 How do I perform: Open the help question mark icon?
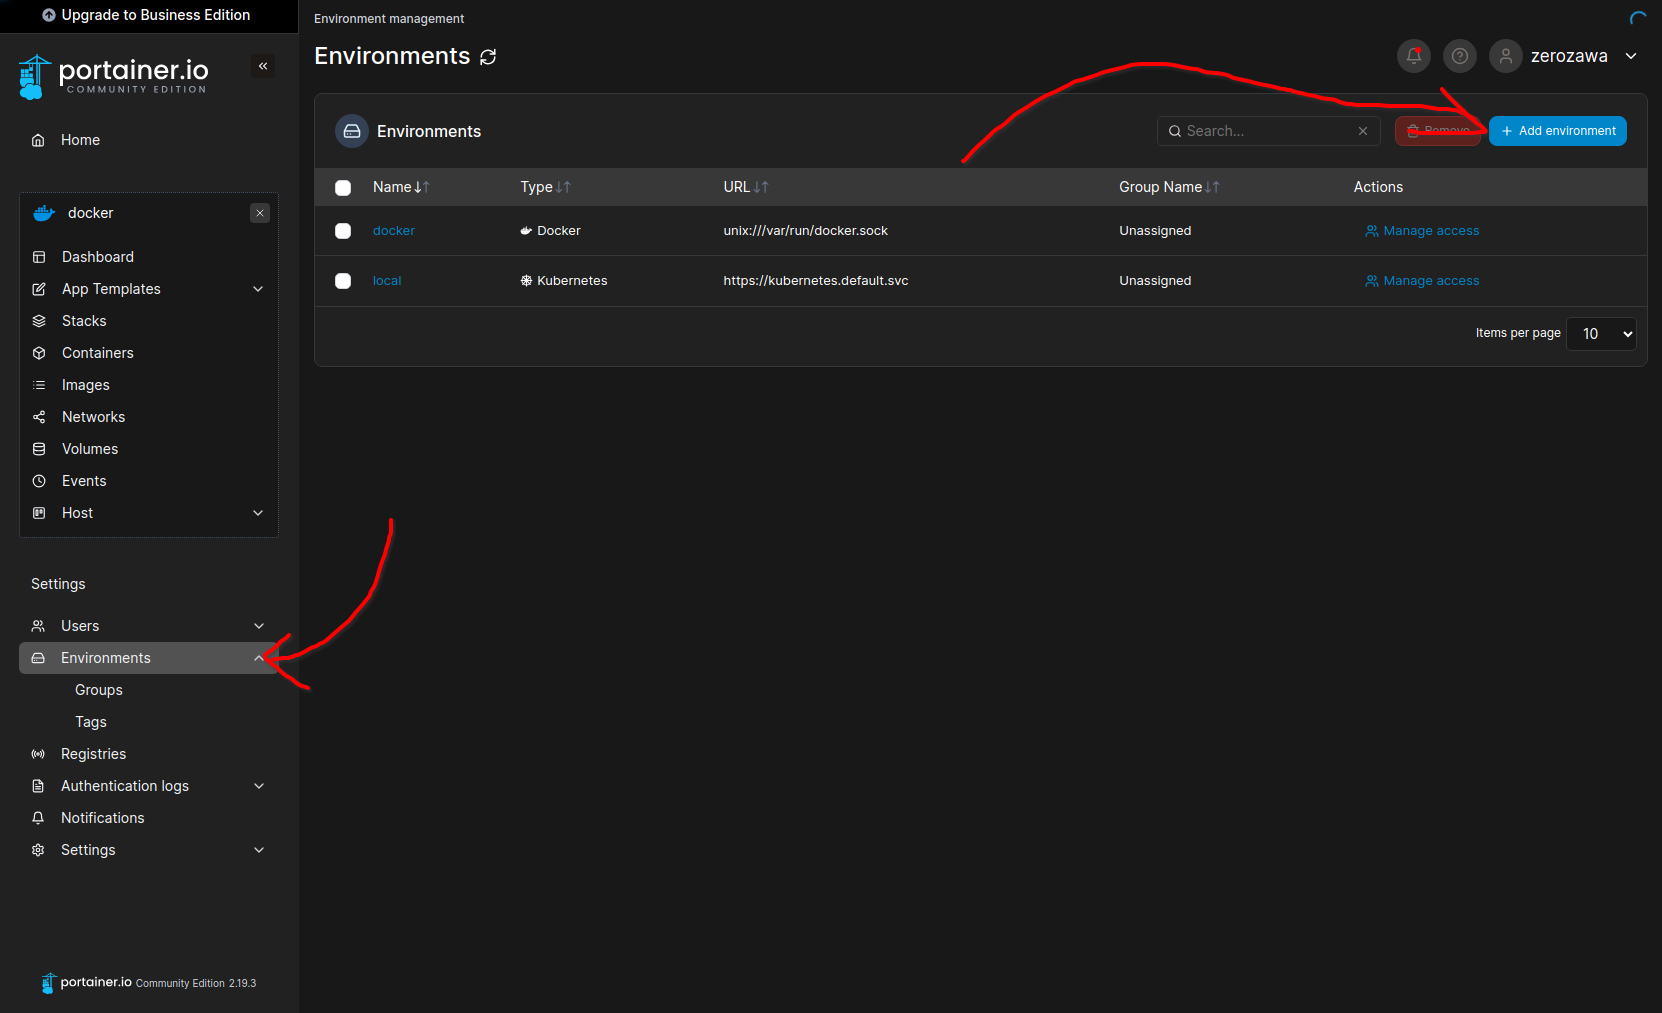(1459, 56)
